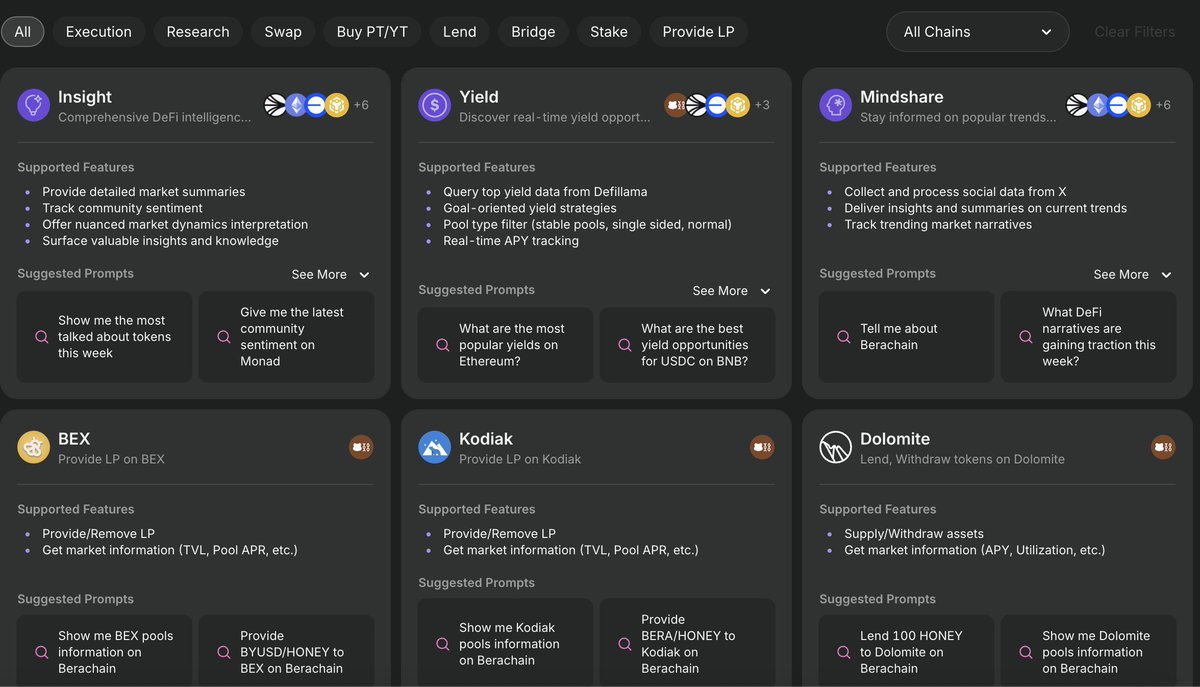This screenshot has width=1200, height=687.
Task: Click the Berachain bear icon on Yield card
Action: coord(677,105)
